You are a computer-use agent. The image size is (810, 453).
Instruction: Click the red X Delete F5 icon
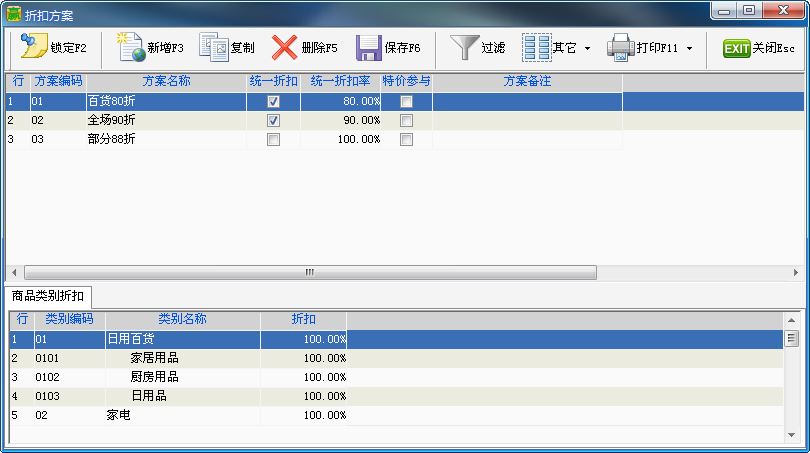pyautogui.click(x=285, y=47)
